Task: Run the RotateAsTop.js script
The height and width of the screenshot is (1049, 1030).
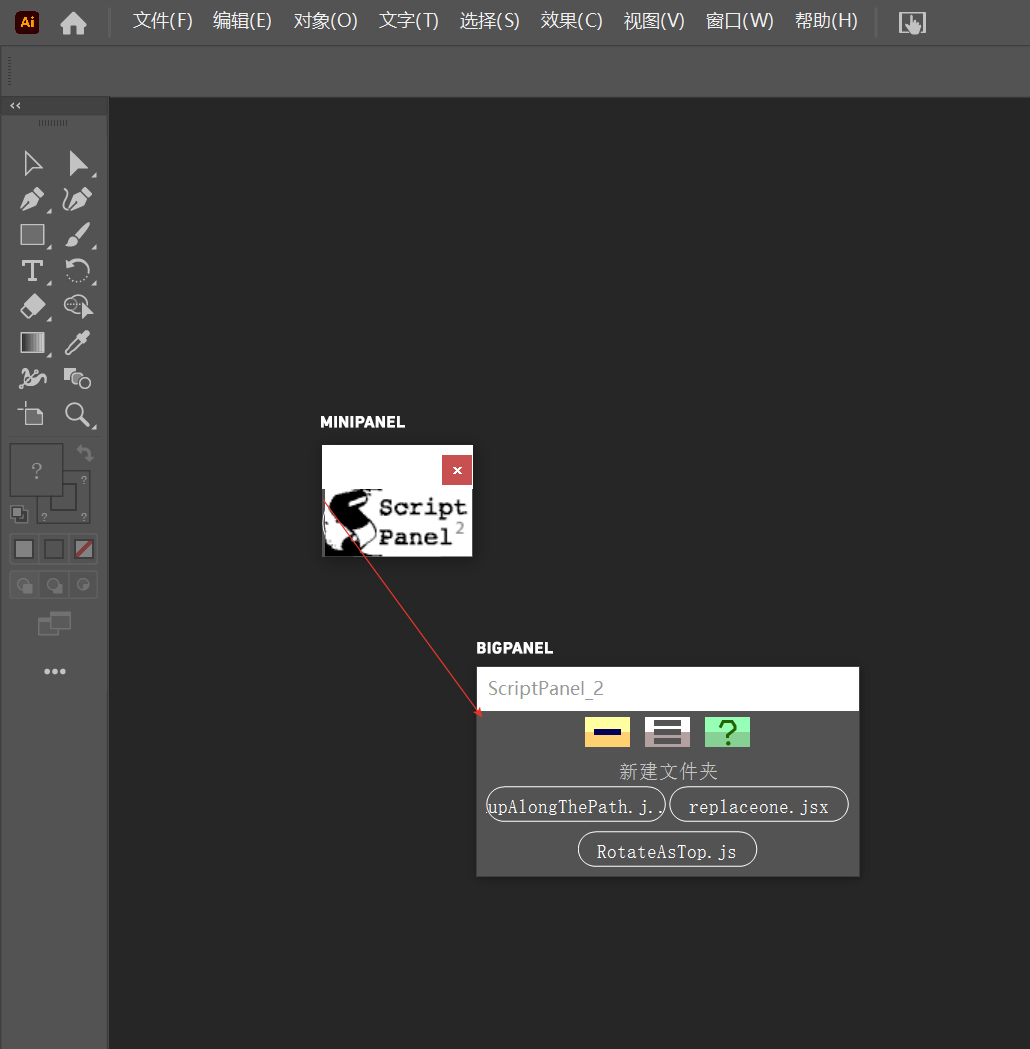Action: point(667,849)
